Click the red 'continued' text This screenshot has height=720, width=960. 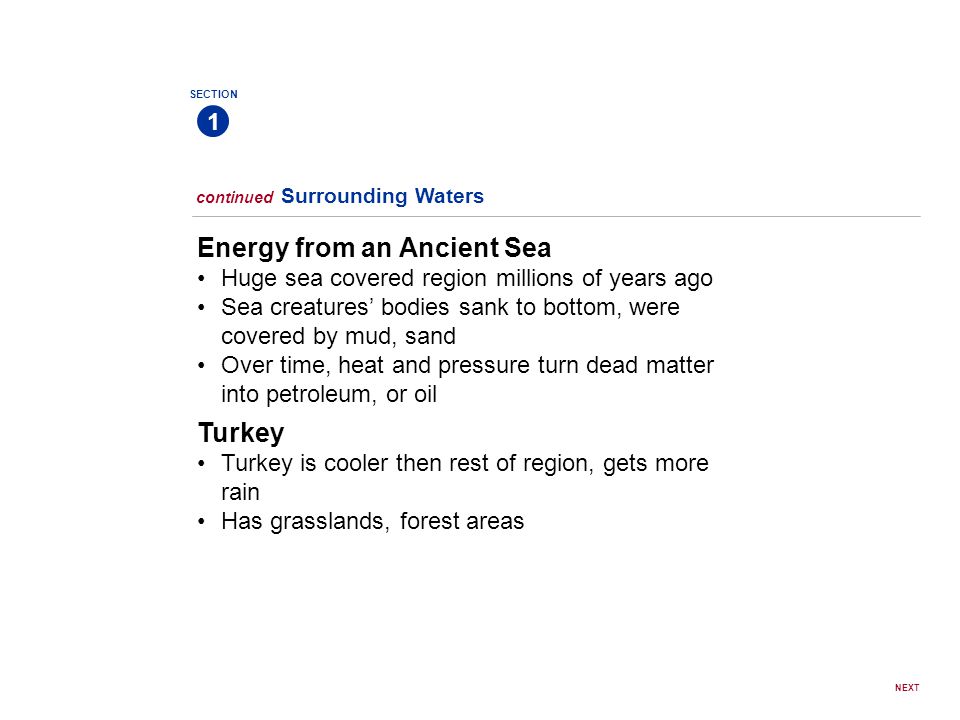click(x=234, y=197)
